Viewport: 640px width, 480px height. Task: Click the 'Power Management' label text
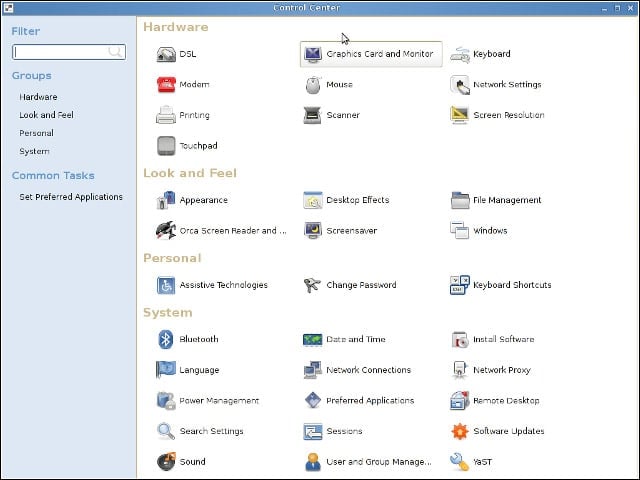click(x=219, y=400)
